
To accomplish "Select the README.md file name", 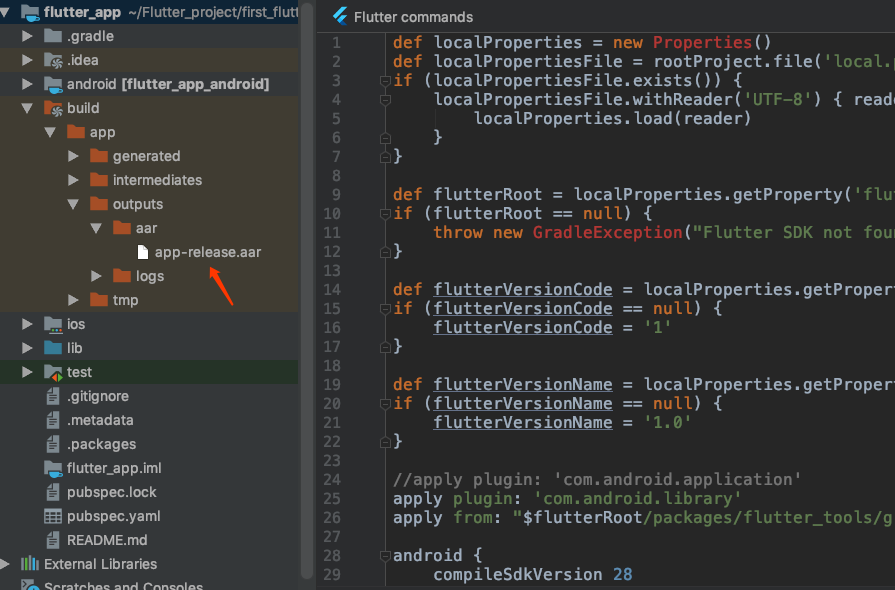I will (107, 540).
